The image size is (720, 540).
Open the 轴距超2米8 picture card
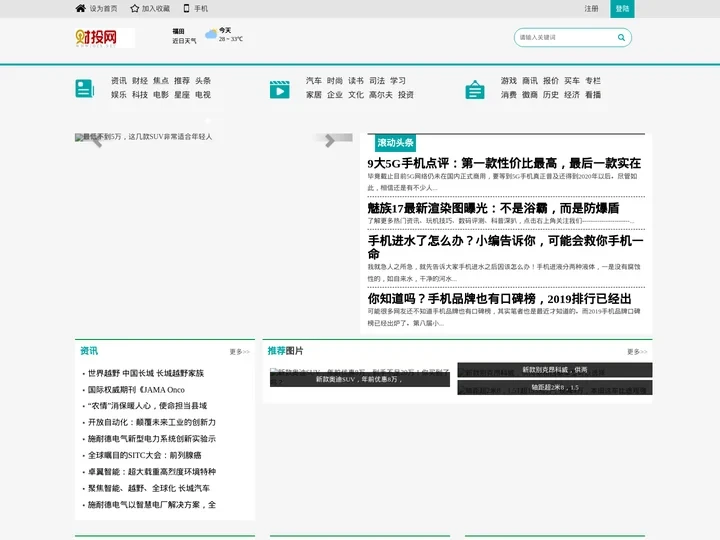coord(555,388)
